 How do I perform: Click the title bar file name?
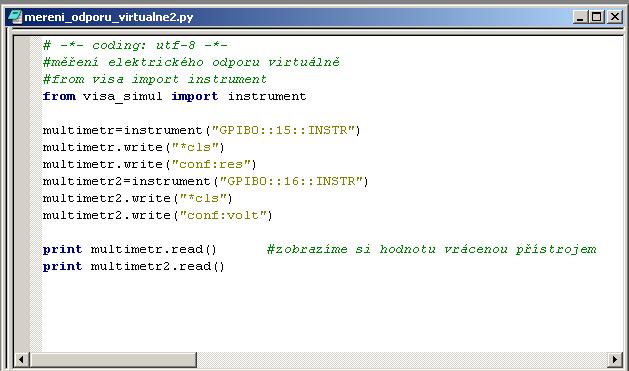click(109, 17)
